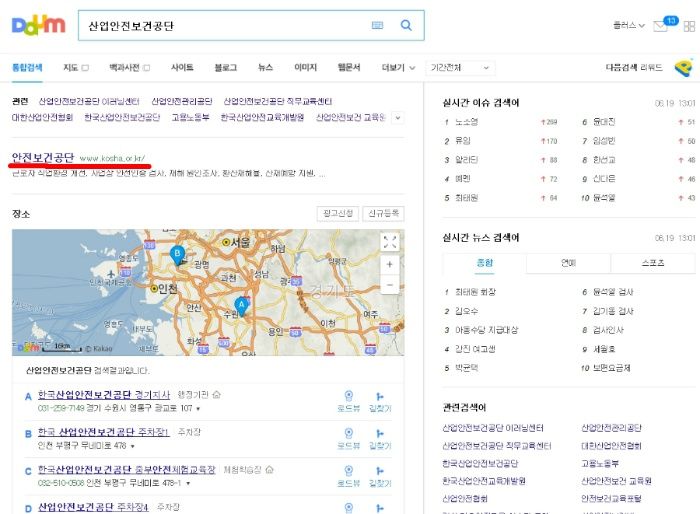Open 길찾기 for 중부안전체험교육장 result
The width and height of the screenshot is (700, 514).
[x=380, y=476]
